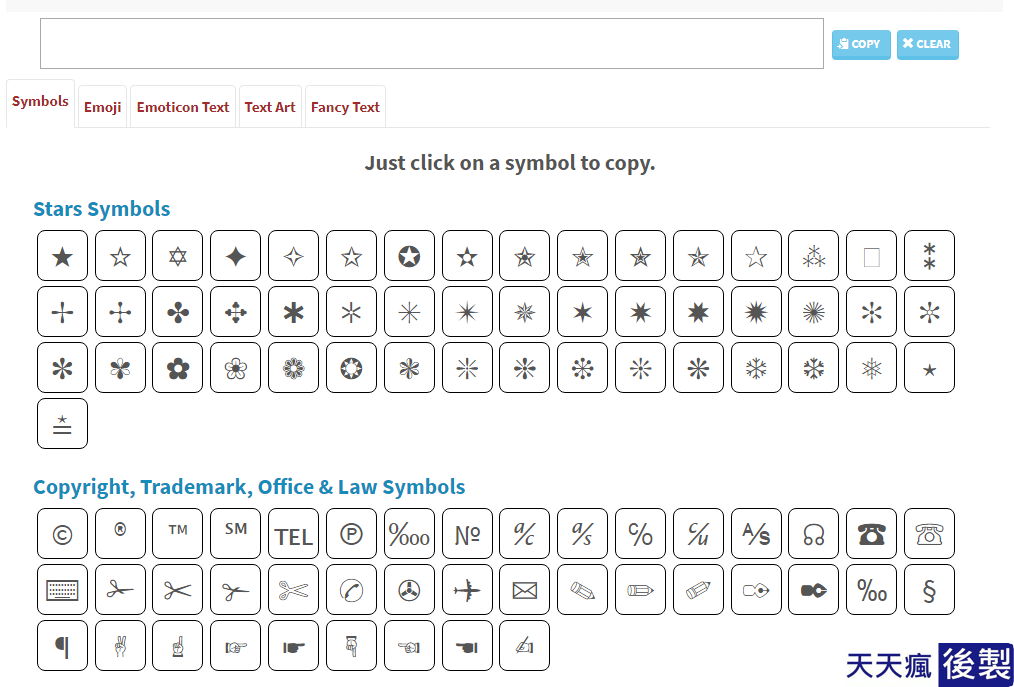Select the section sign § symbol

(x=929, y=589)
